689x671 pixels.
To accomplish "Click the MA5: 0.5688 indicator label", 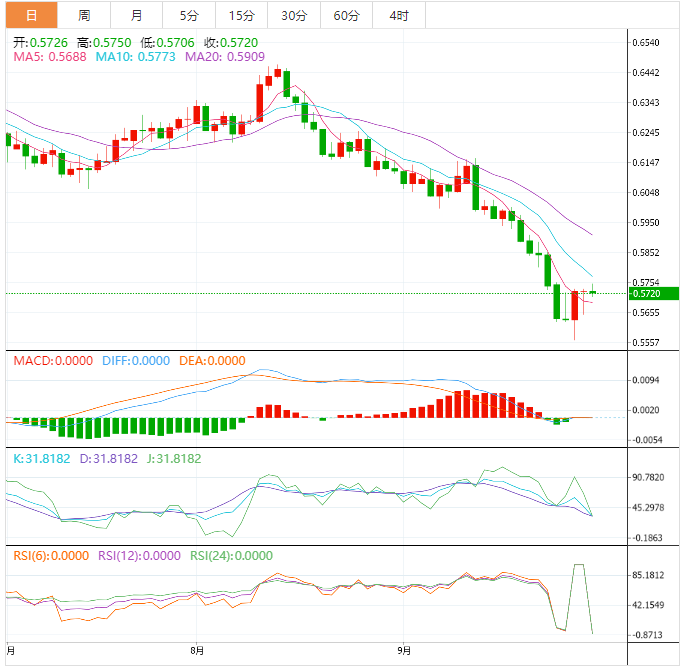I will click(x=50, y=58).
